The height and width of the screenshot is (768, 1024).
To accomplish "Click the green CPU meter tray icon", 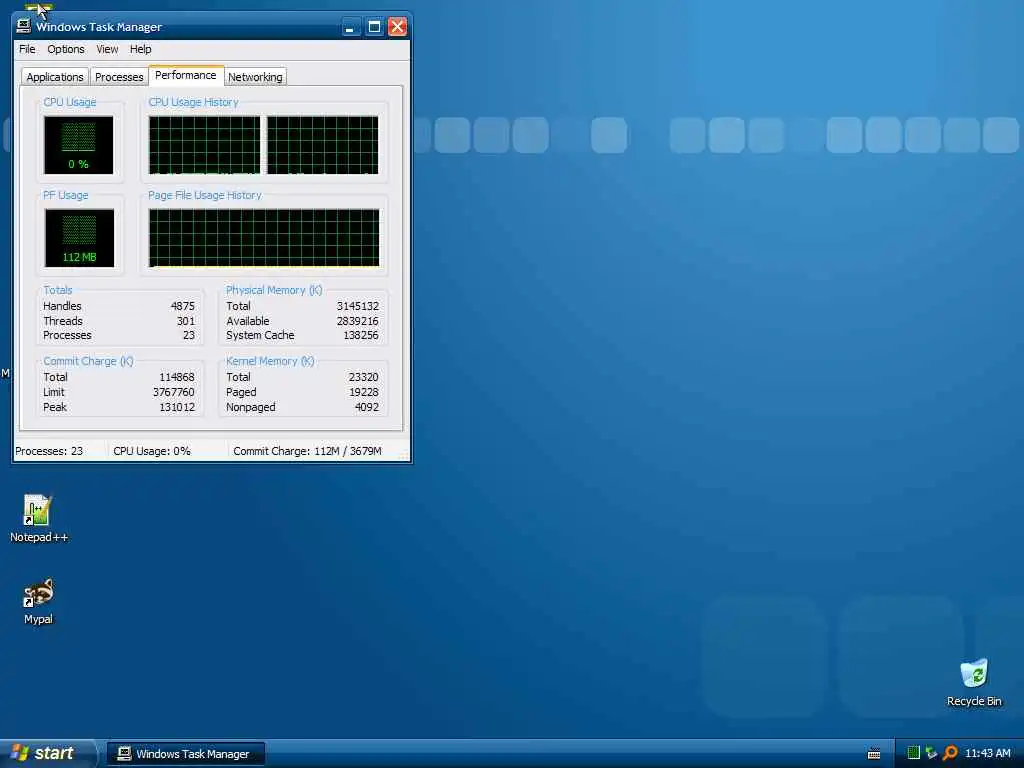I will tap(914, 753).
